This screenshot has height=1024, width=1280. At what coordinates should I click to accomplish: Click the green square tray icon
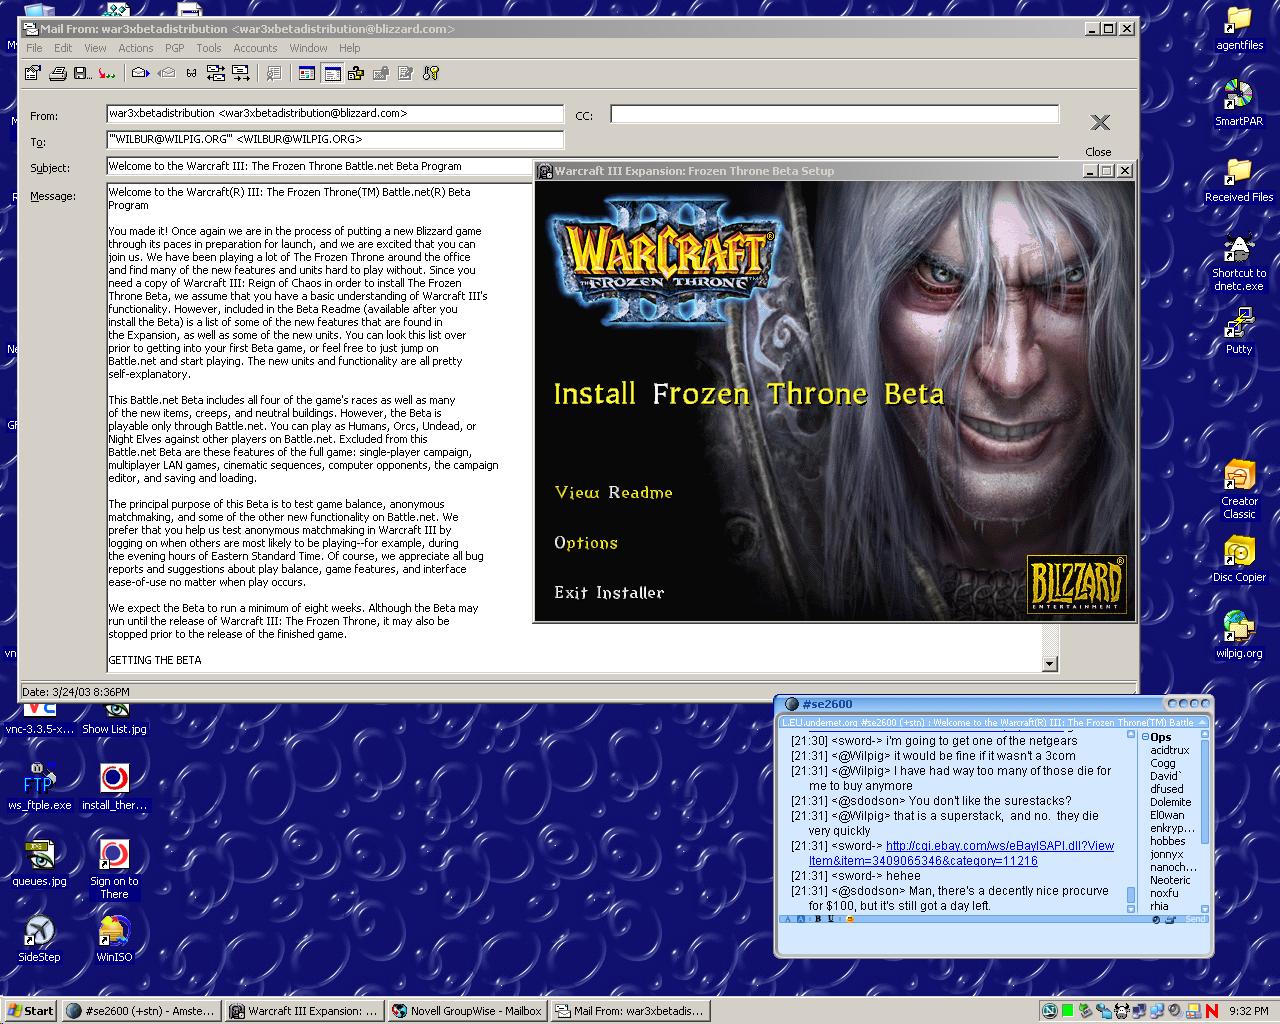tap(1067, 1011)
